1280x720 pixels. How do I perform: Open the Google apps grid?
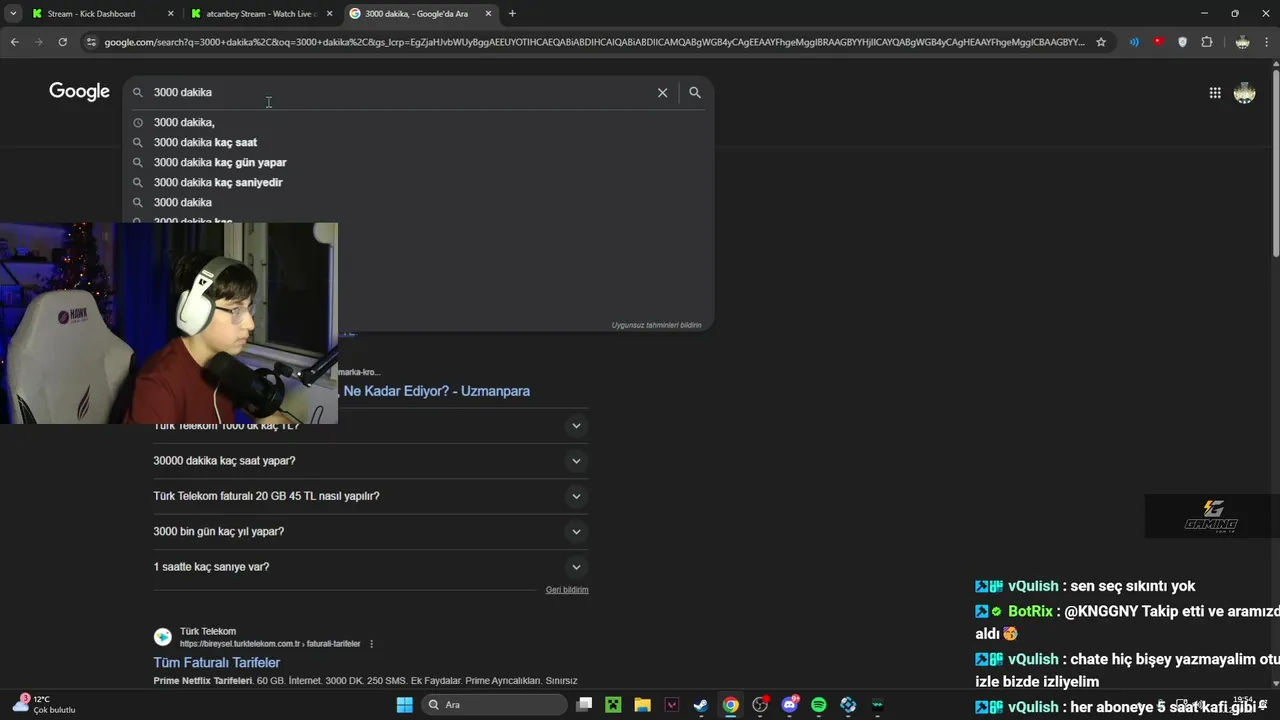pyautogui.click(x=1214, y=93)
